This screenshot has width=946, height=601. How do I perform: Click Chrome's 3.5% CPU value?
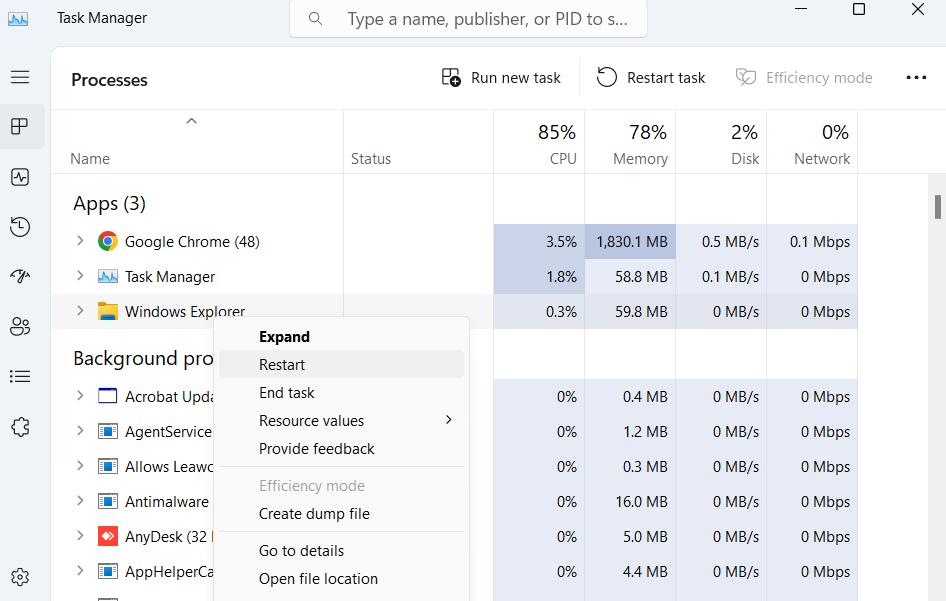tap(561, 241)
